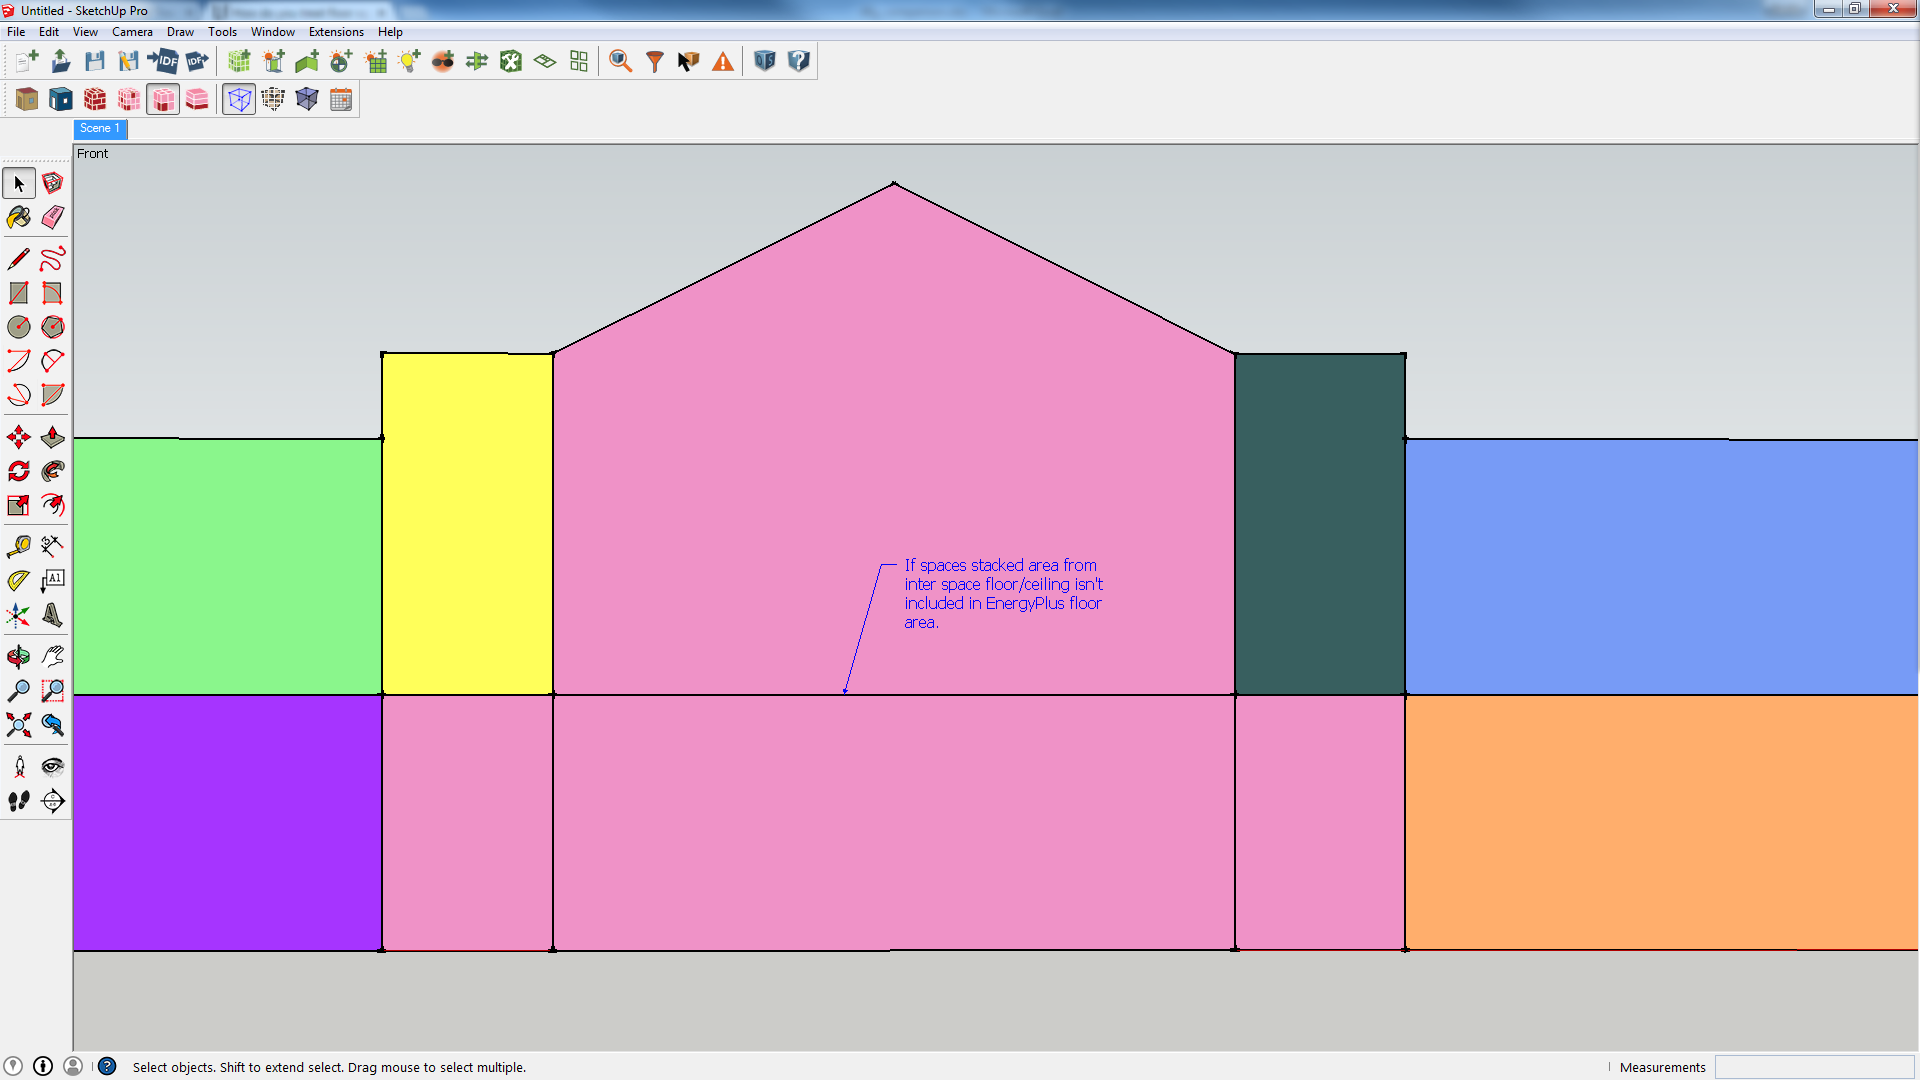This screenshot has width=1920, height=1080.
Task: Pick the pink Eraser tool
Action: 53,217
